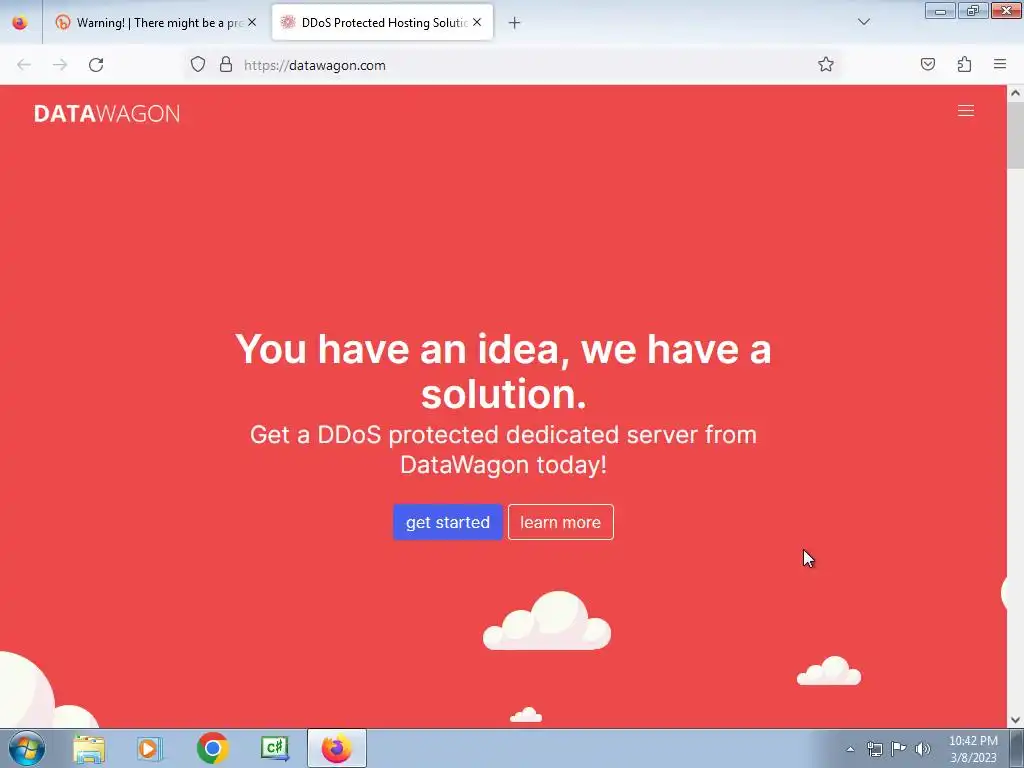Screen dimensions: 1024x768
Task: Click the get started button
Action: tap(448, 522)
